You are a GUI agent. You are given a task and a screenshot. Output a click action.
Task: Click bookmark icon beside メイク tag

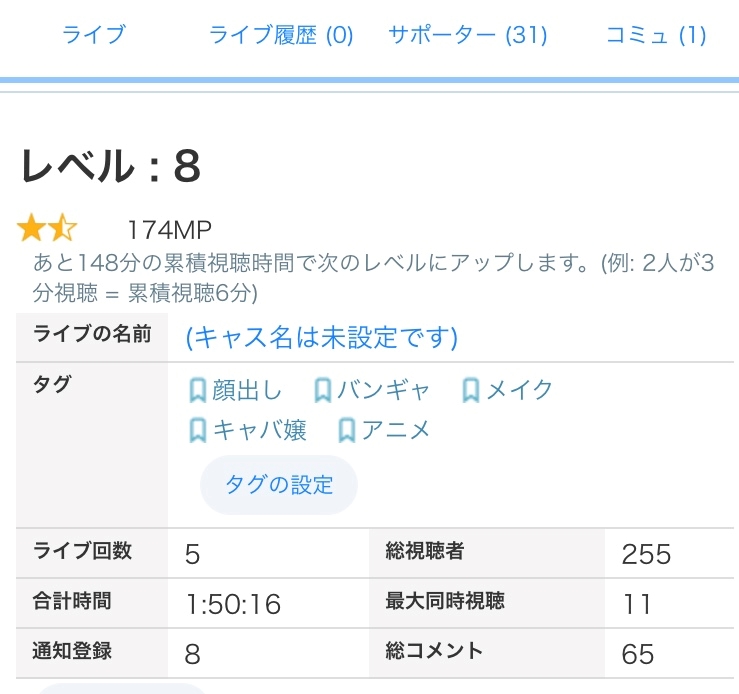click(471, 391)
